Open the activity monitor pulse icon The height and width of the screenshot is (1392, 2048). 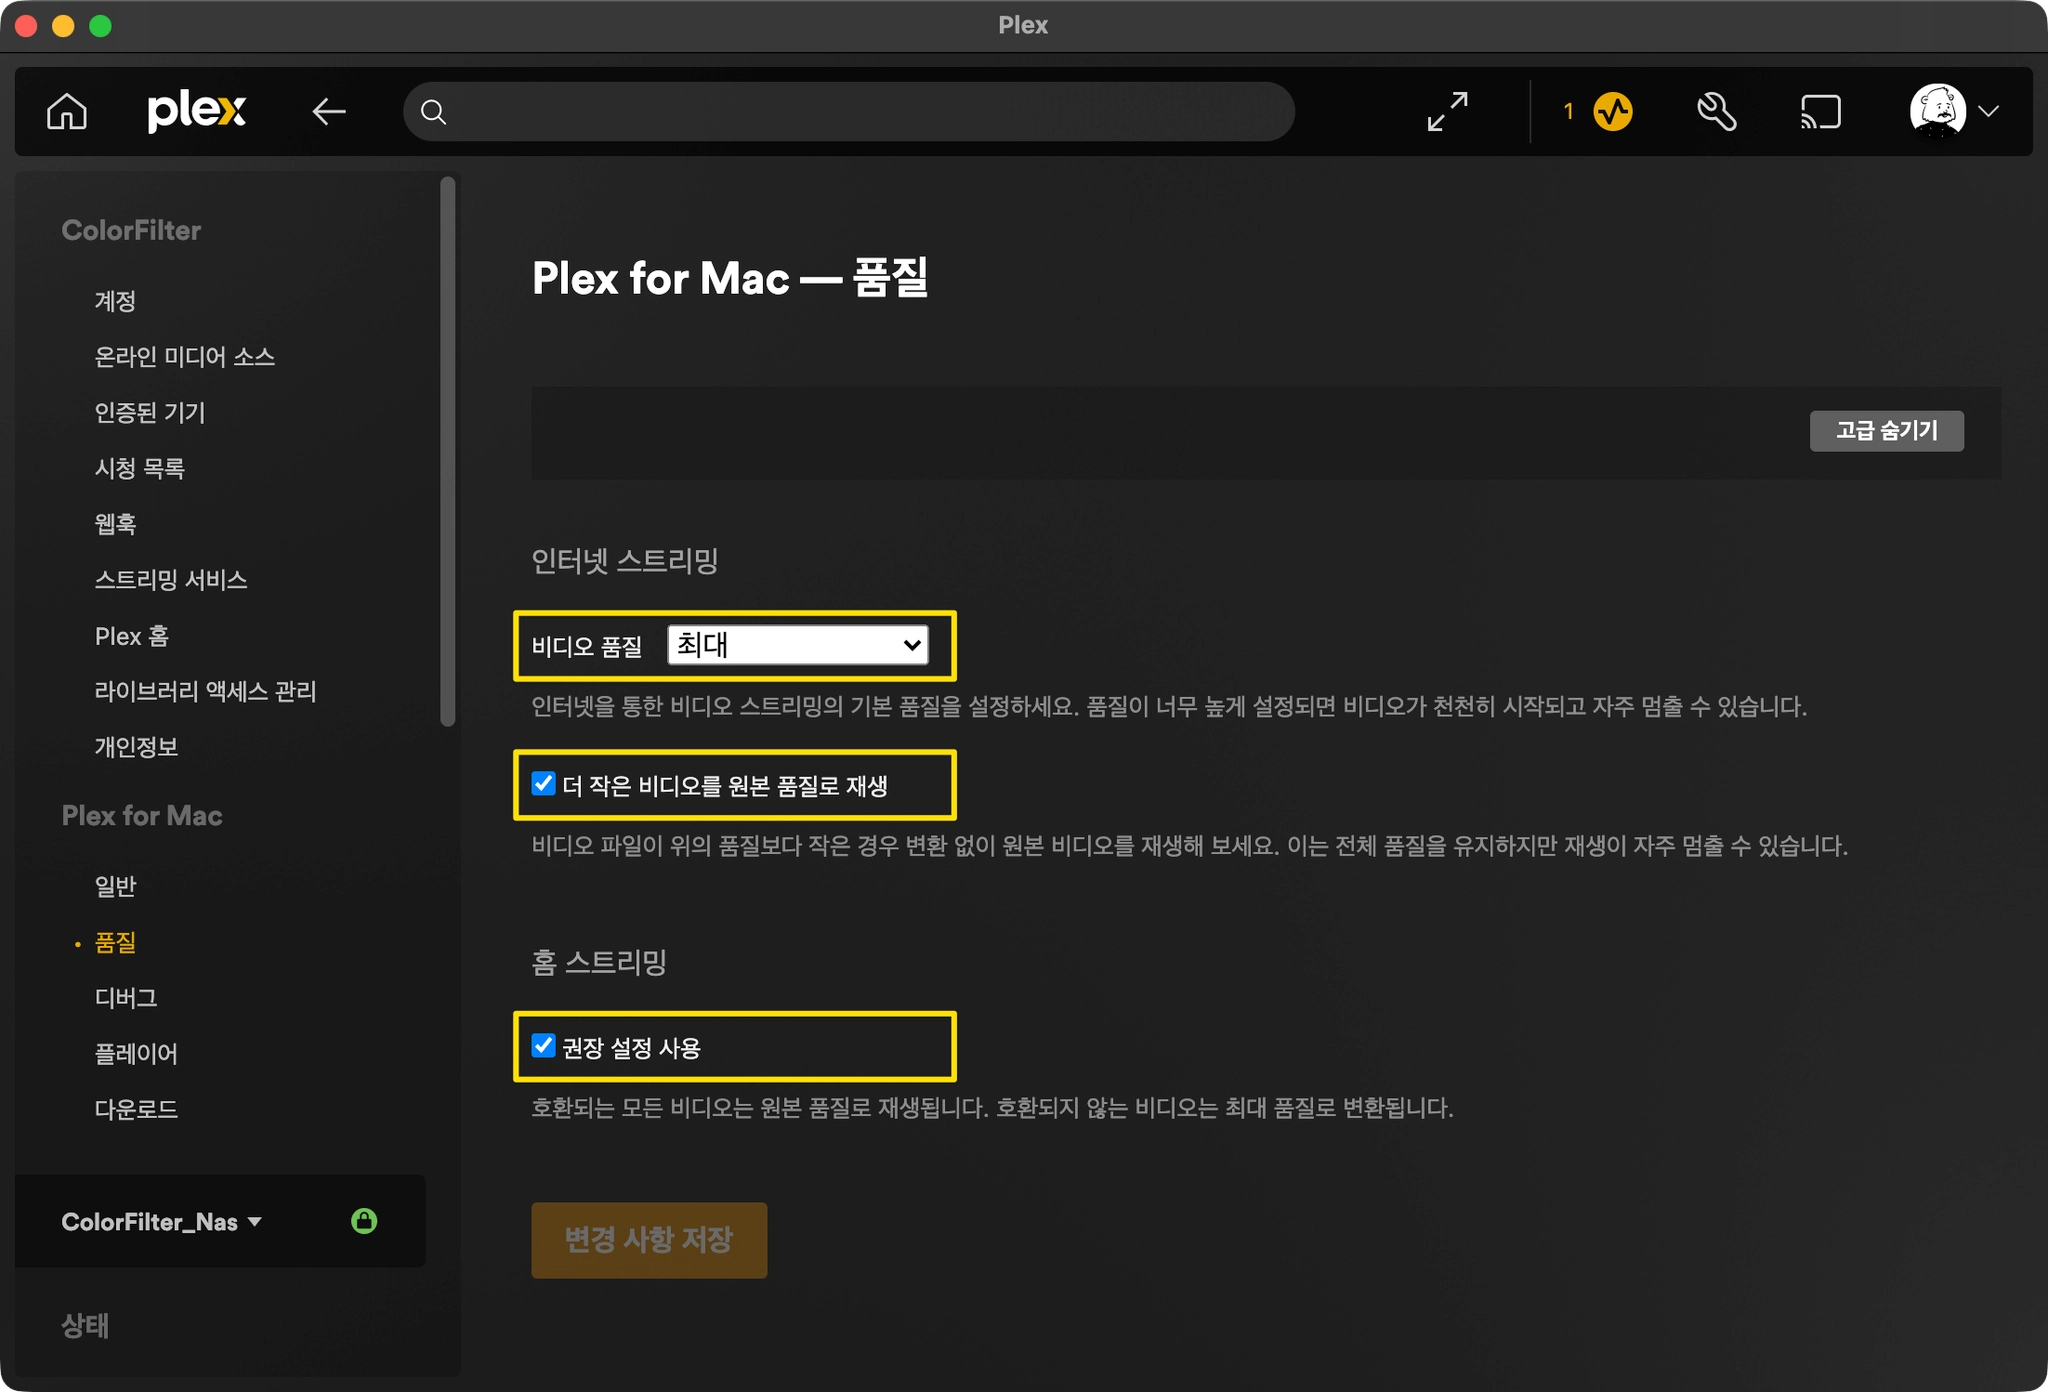(x=1612, y=112)
